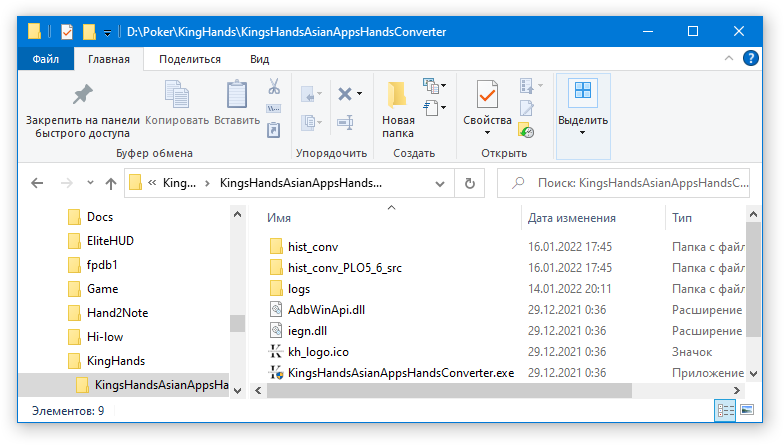Select fpdb1 folder in navigation tree
784x445 pixels.
click(92, 264)
